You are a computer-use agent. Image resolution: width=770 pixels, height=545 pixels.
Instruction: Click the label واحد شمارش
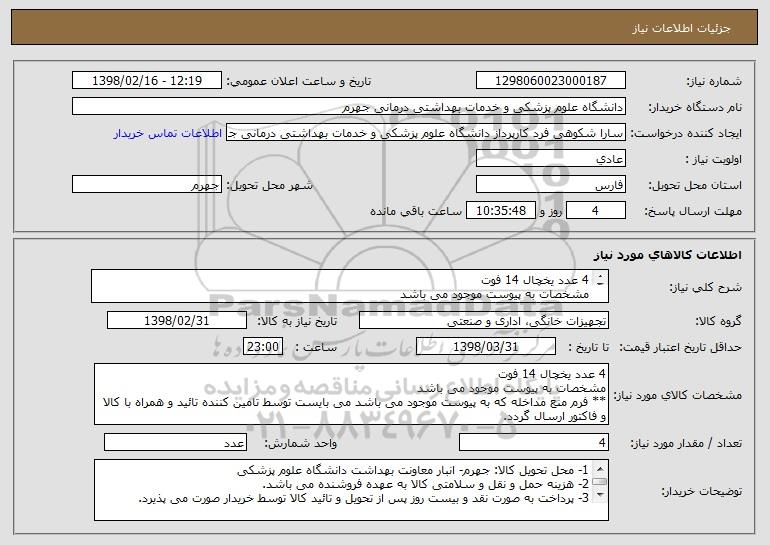301,443
